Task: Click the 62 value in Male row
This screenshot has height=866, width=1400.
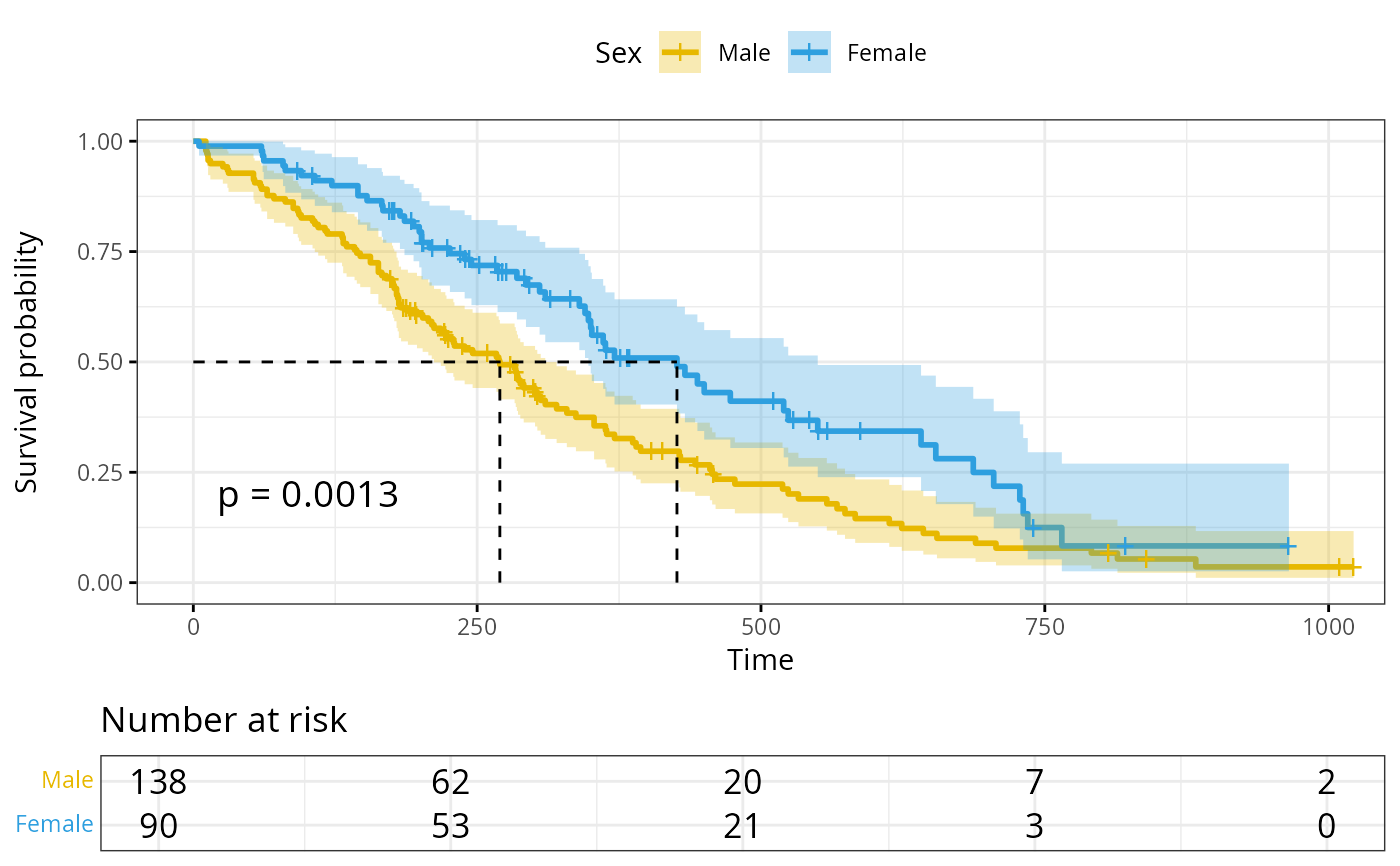Action: pyautogui.click(x=449, y=781)
